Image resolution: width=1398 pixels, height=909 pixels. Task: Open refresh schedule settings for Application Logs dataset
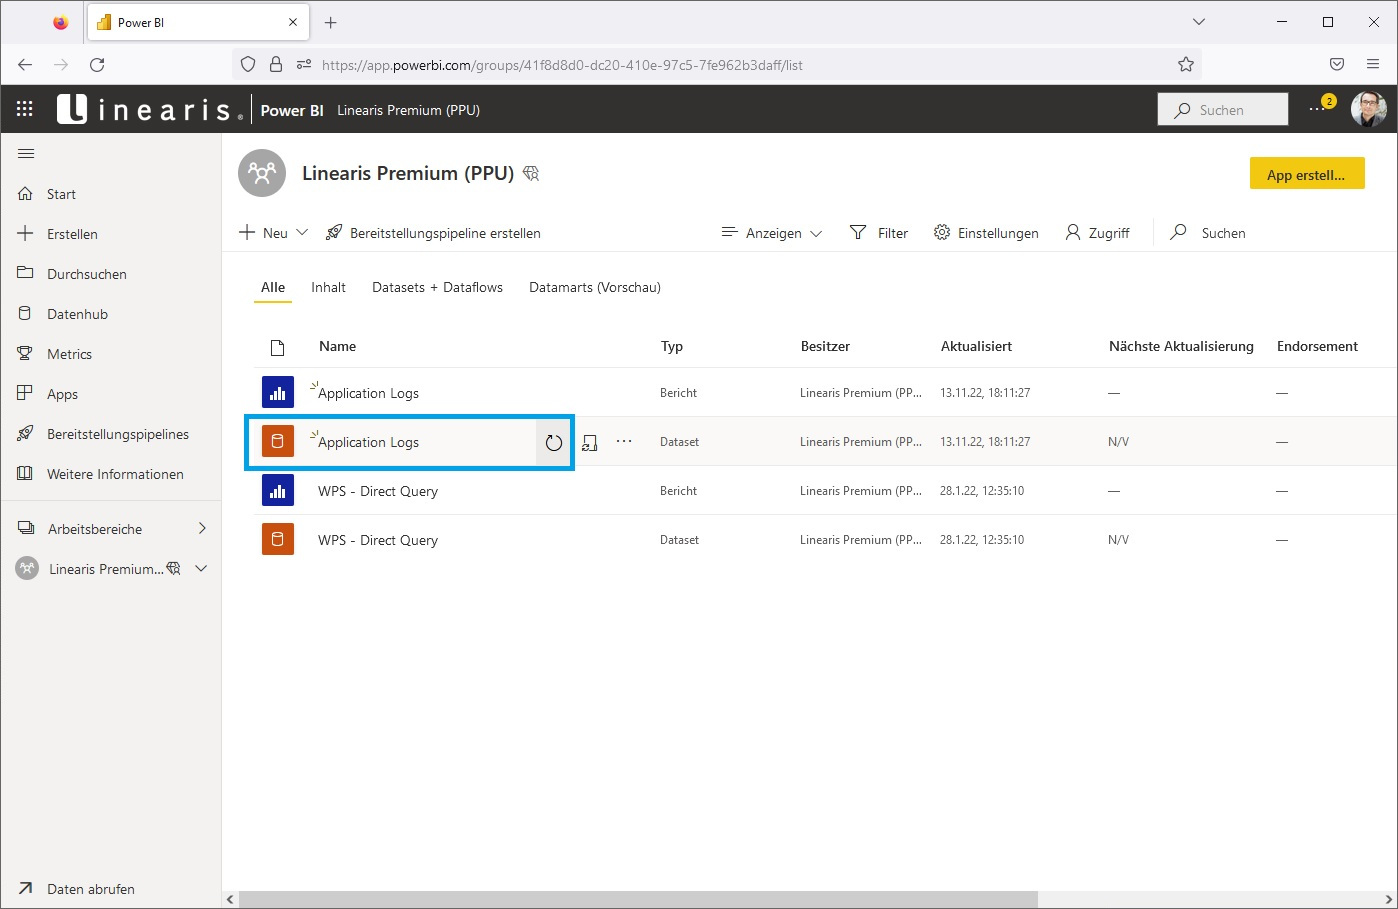pos(590,442)
